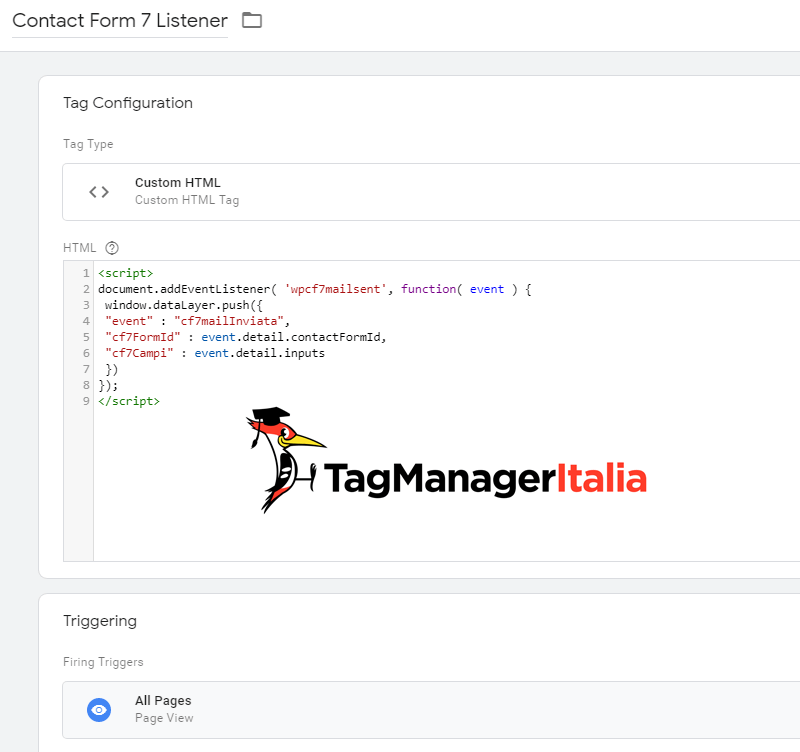Image resolution: width=800 pixels, height=752 pixels.
Task: Click the Custom HTML code brackets icon
Action: (99, 192)
